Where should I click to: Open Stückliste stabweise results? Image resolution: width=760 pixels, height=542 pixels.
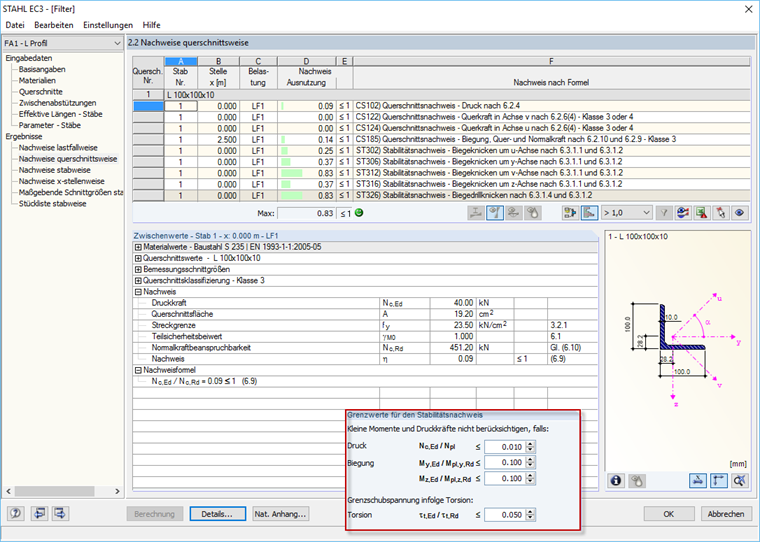(x=53, y=204)
